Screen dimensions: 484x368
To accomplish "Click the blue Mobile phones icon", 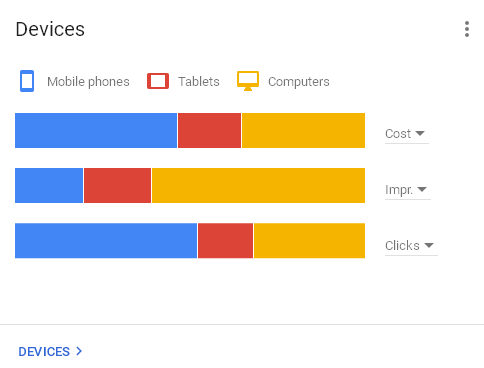I will (x=27, y=81).
